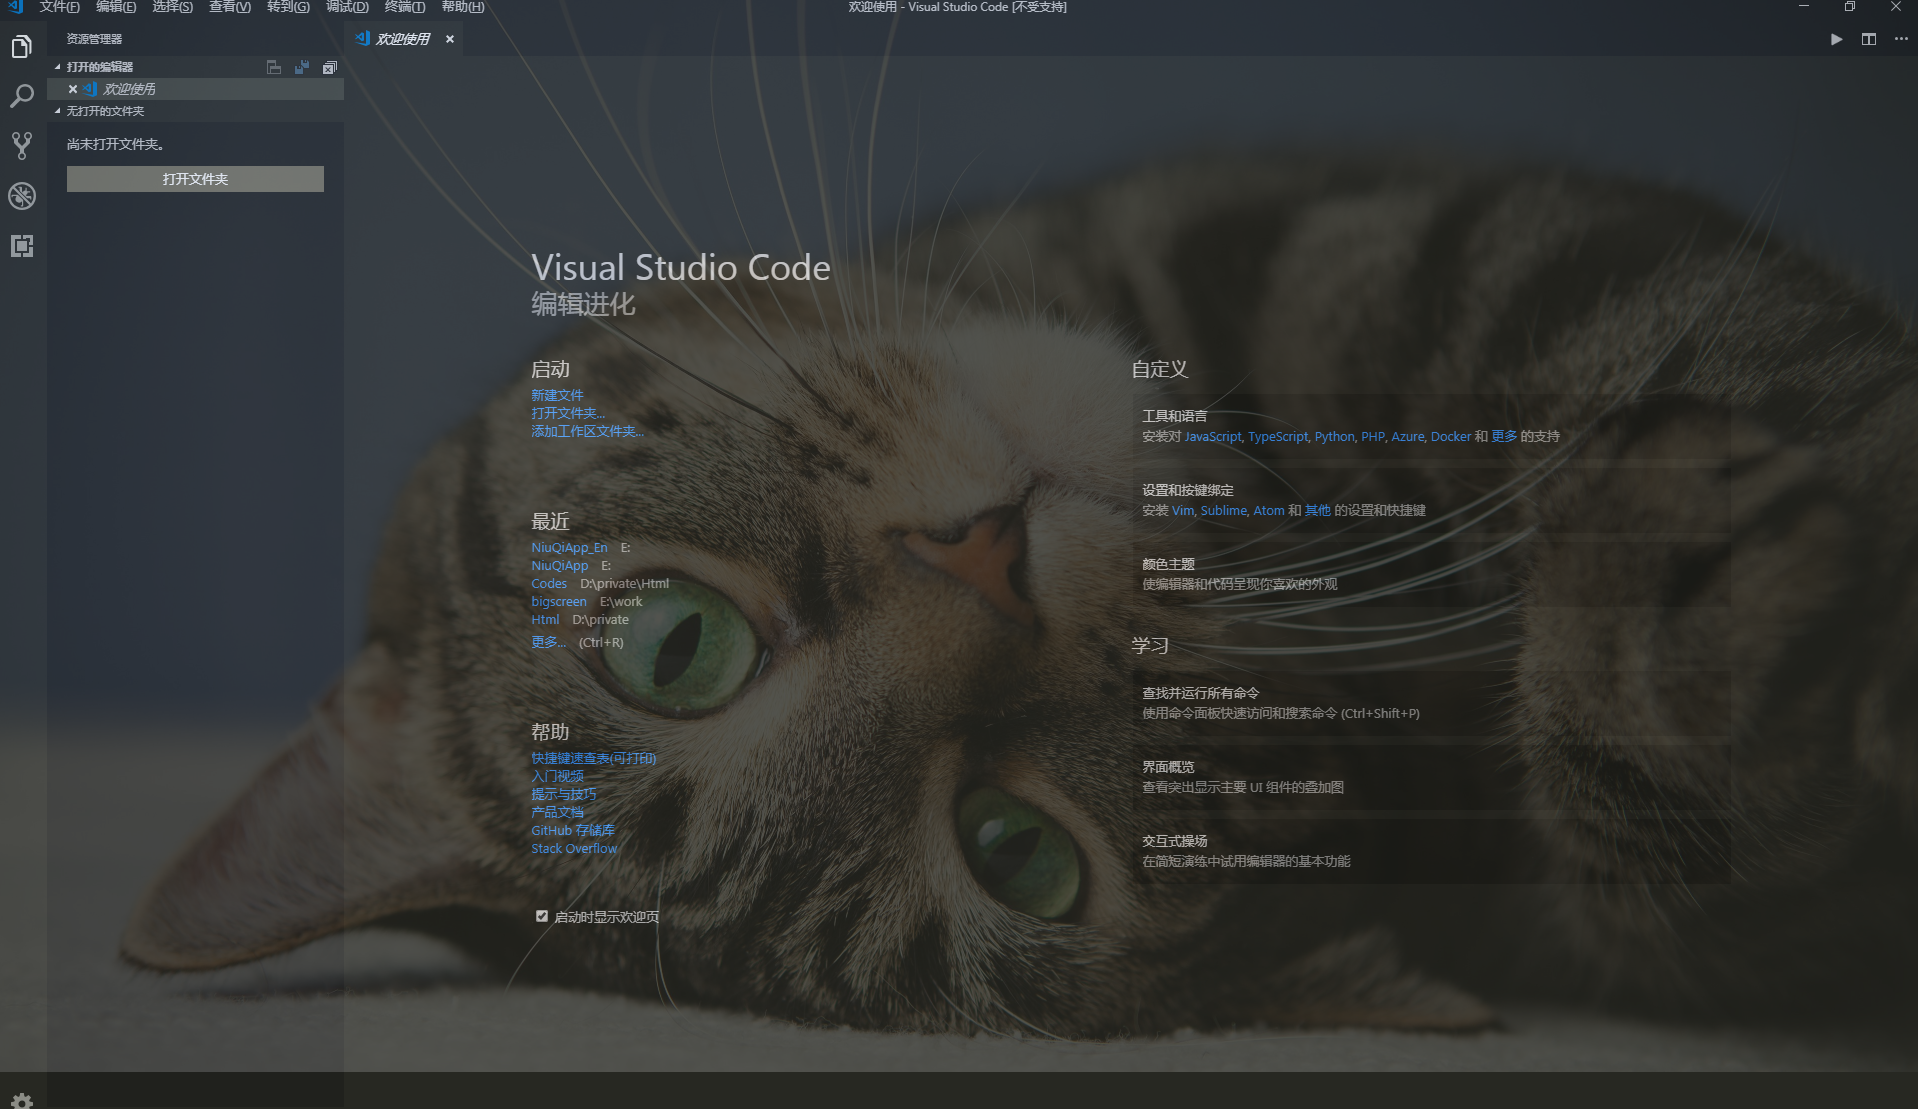Open the 调试(D) menu

click(347, 7)
